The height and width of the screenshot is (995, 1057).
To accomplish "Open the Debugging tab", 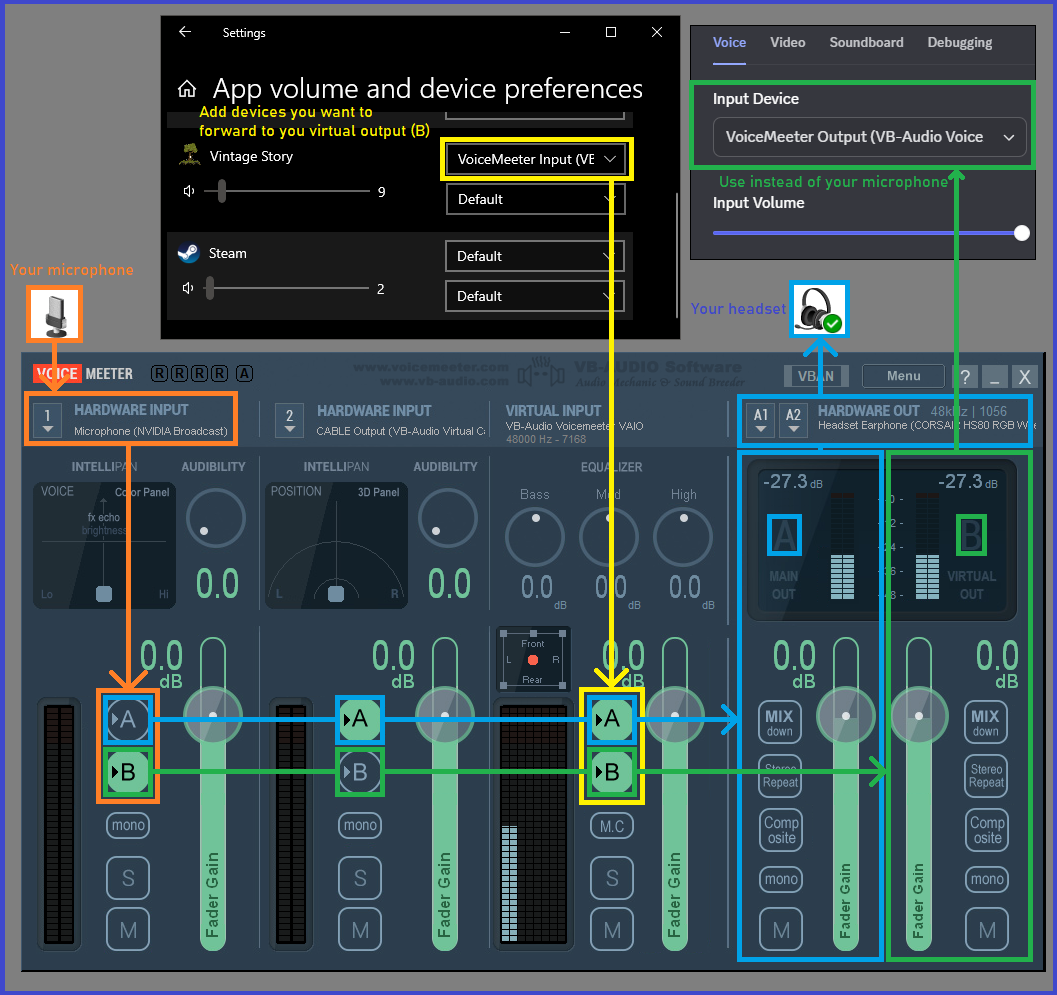I will 959,42.
